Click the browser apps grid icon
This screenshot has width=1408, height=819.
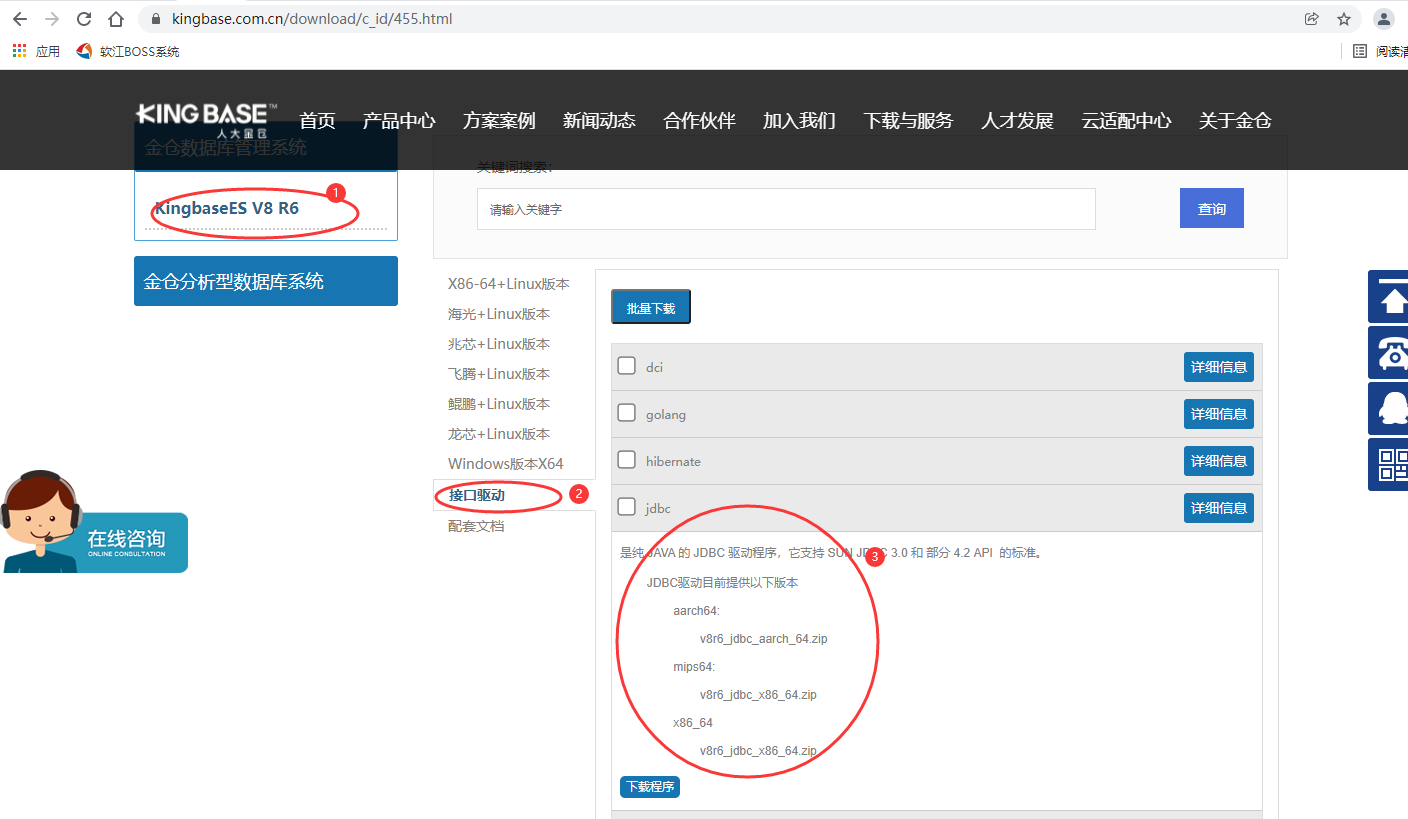click(x=18, y=50)
